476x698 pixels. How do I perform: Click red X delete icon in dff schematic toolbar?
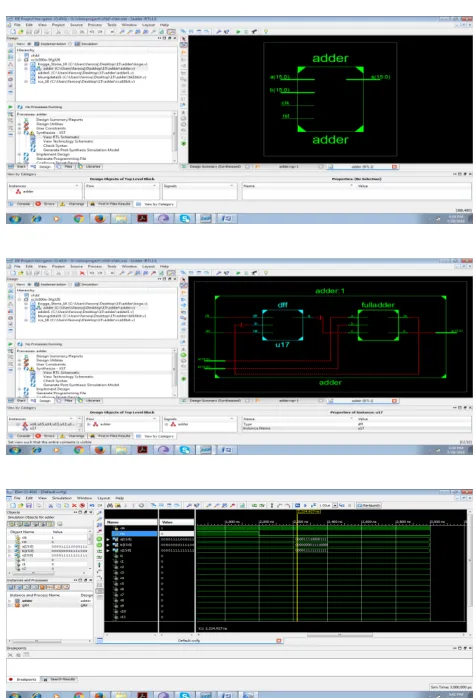[x=82, y=272]
